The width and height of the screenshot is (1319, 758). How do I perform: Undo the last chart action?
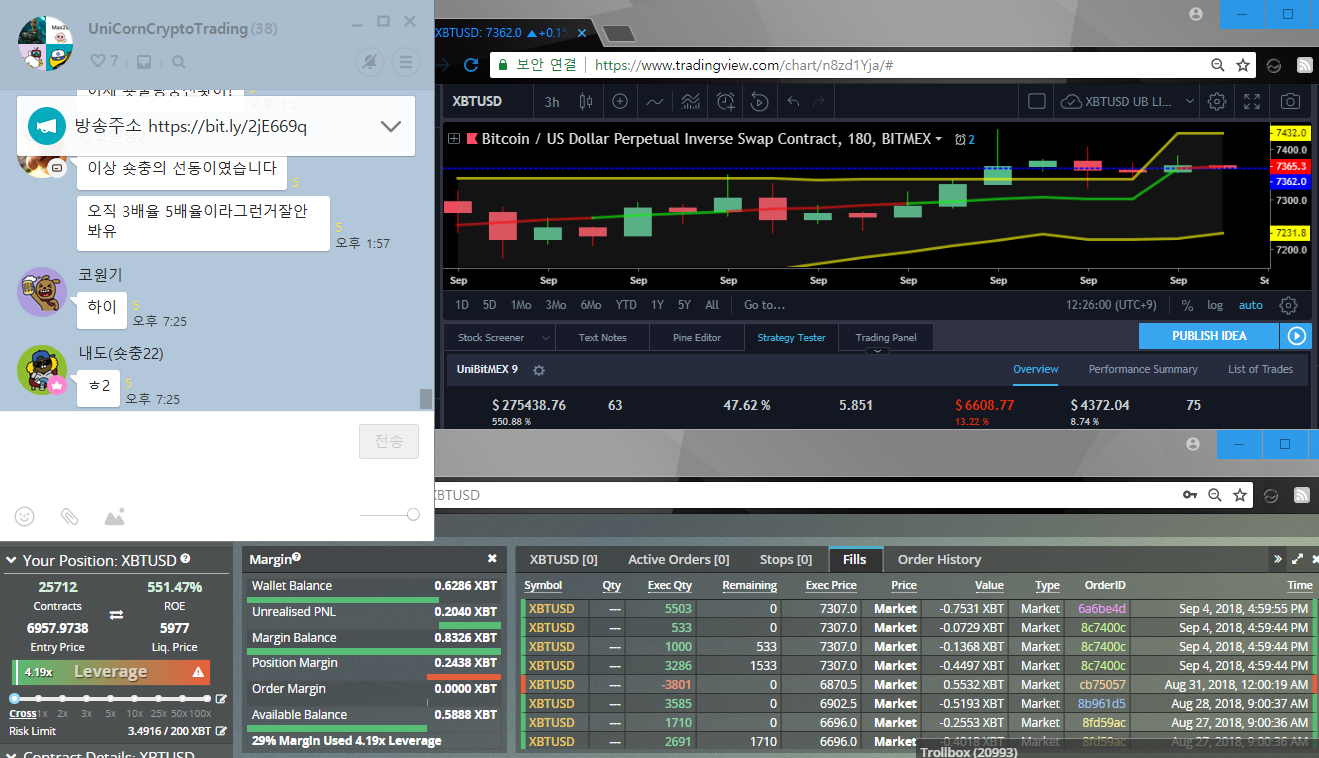pyautogui.click(x=794, y=101)
